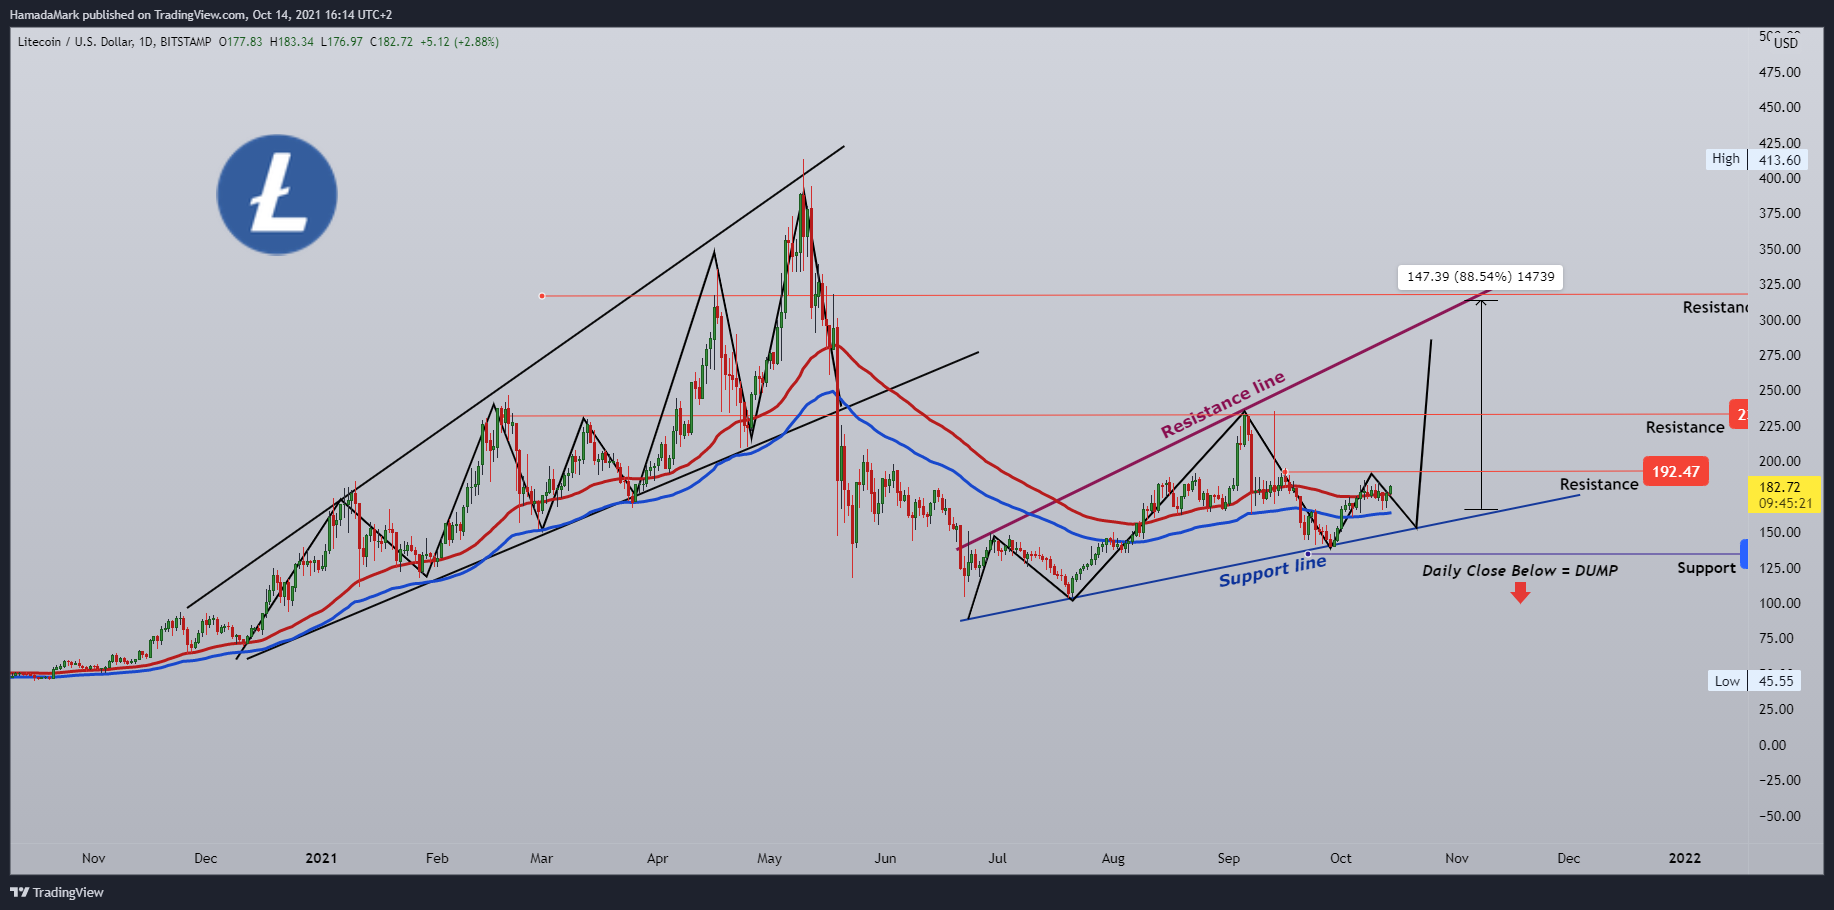This screenshot has height=910, width=1834.
Task: Click the 'Support' label near 125.00
Action: (x=1706, y=568)
